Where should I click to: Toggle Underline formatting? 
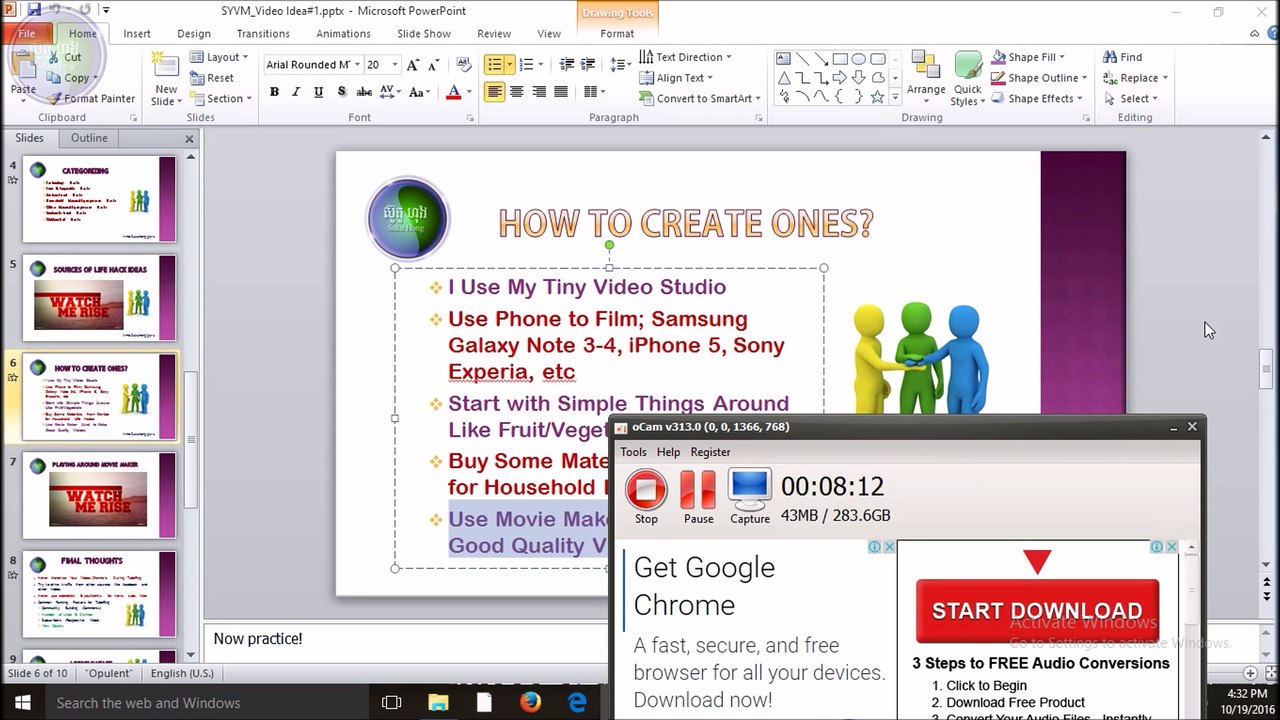click(318, 92)
